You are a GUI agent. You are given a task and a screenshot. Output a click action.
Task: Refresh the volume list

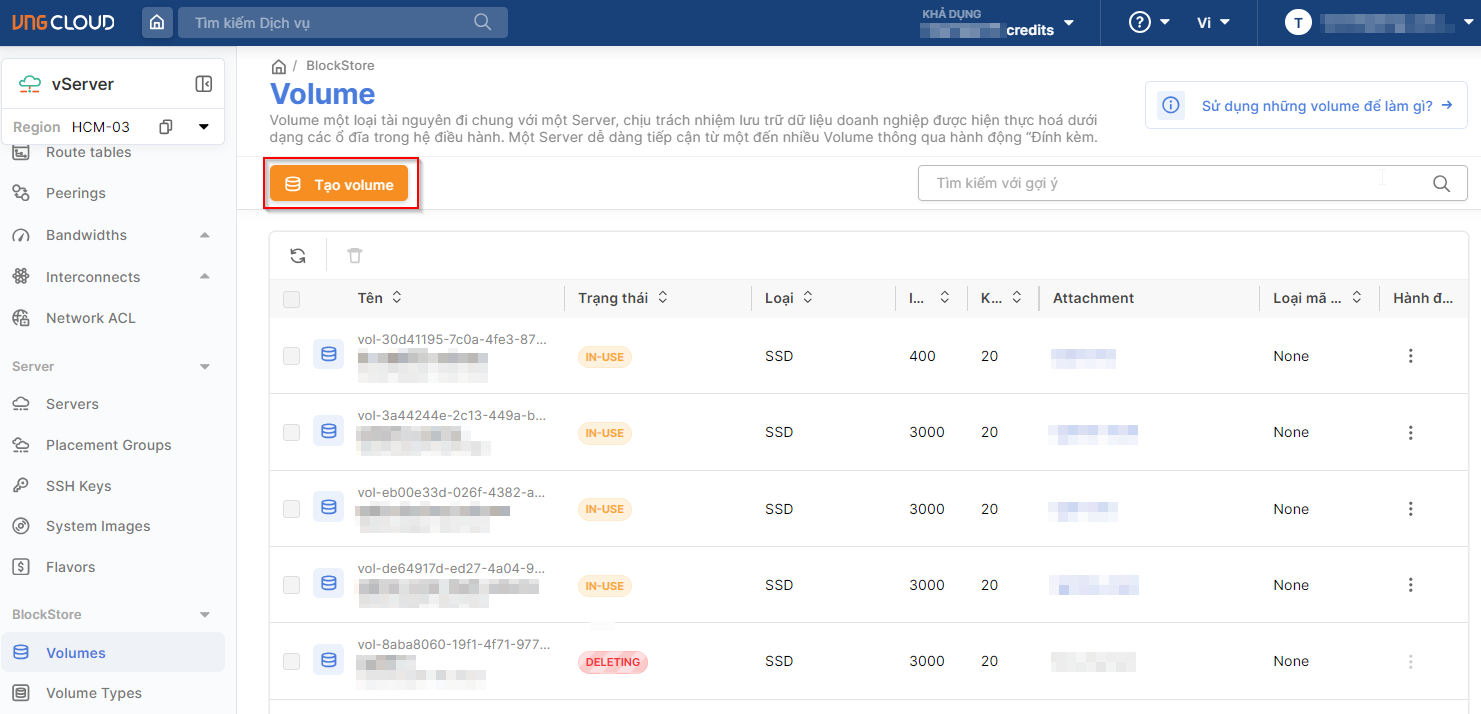(x=298, y=256)
